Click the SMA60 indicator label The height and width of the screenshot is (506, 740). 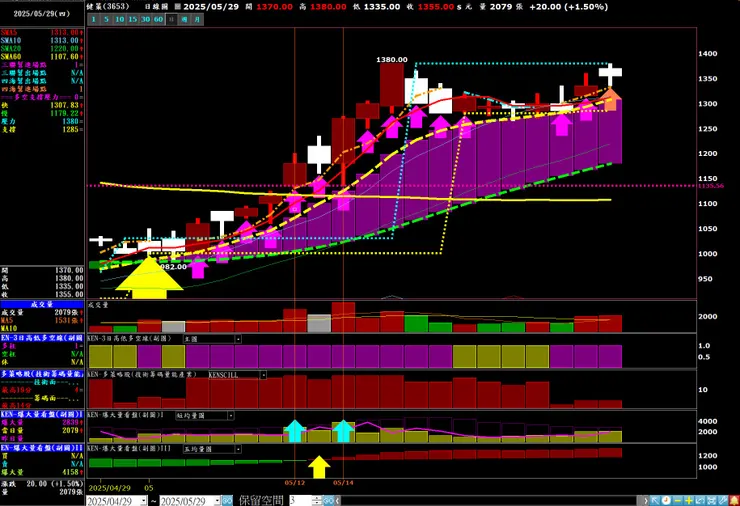pyautogui.click(x=11, y=56)
